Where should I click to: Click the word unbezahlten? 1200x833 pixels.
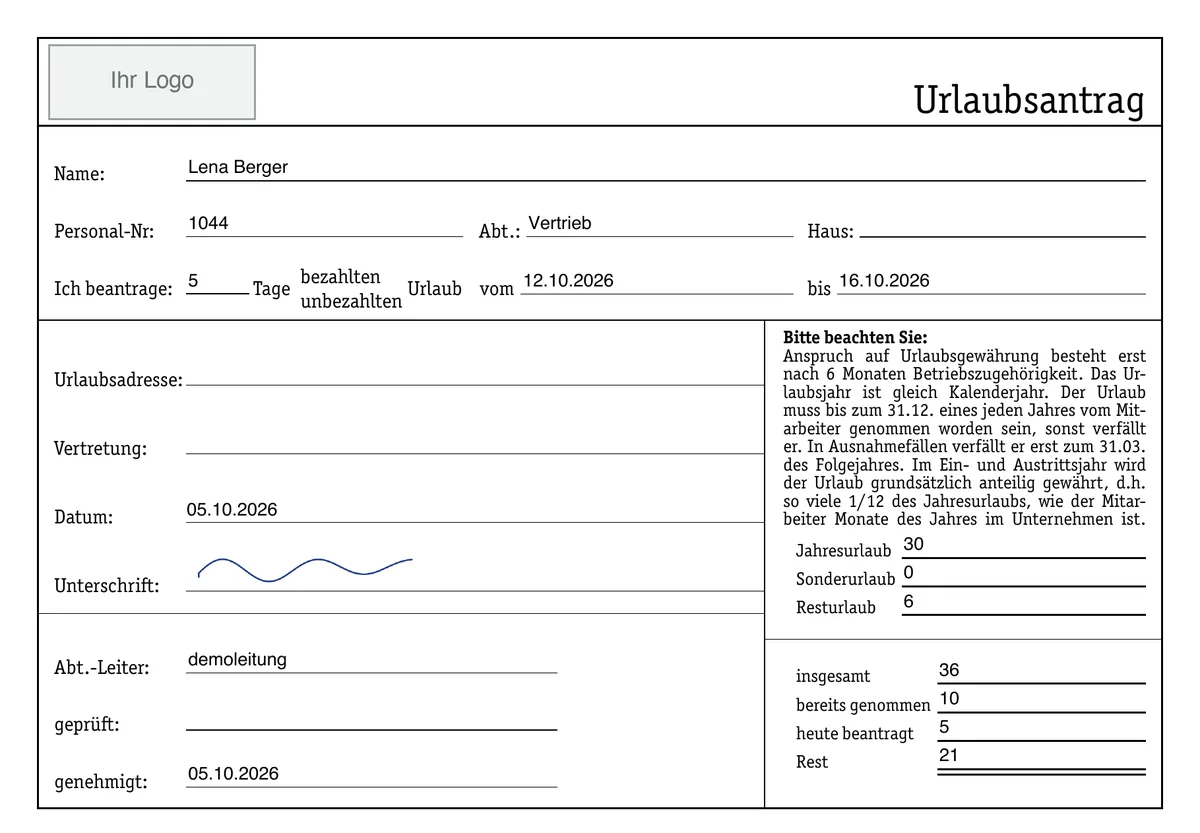tap(351, 301)
